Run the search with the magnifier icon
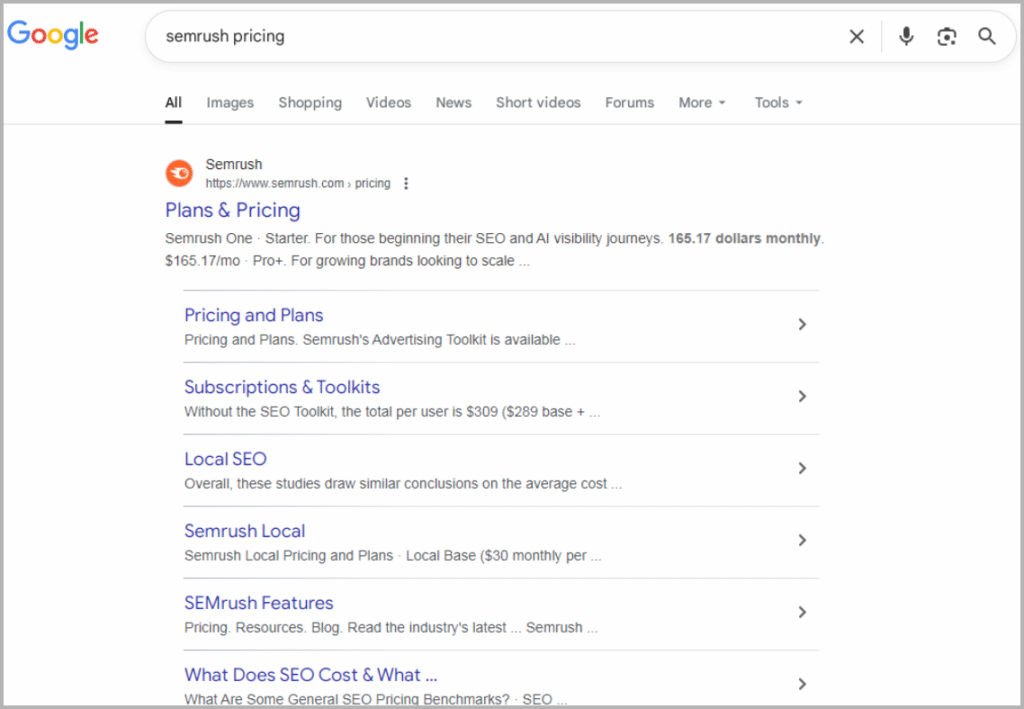 click(x=987, y=36)
